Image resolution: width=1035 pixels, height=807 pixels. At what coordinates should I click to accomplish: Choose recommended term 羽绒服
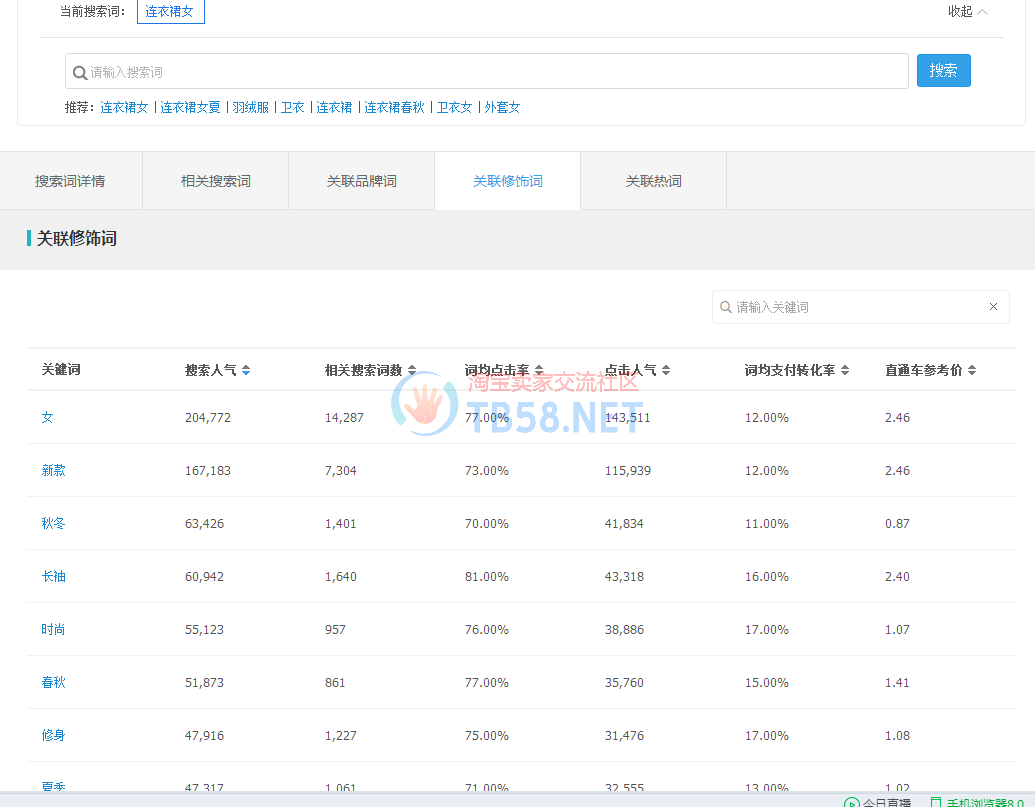pyautogui.click(x=251, y=107)
